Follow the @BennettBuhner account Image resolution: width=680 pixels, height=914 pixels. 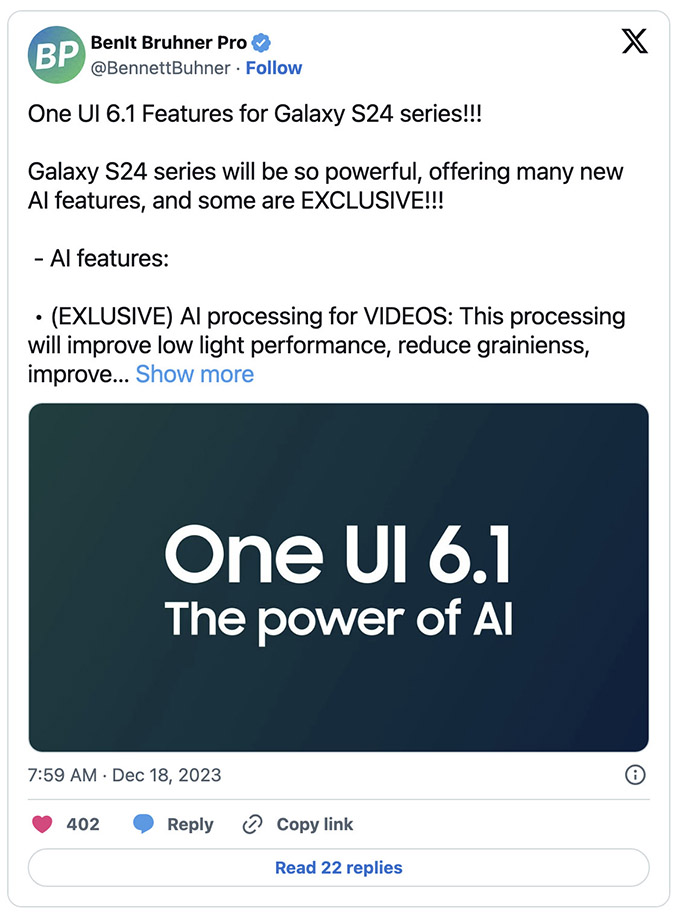(x=274, y=68)
